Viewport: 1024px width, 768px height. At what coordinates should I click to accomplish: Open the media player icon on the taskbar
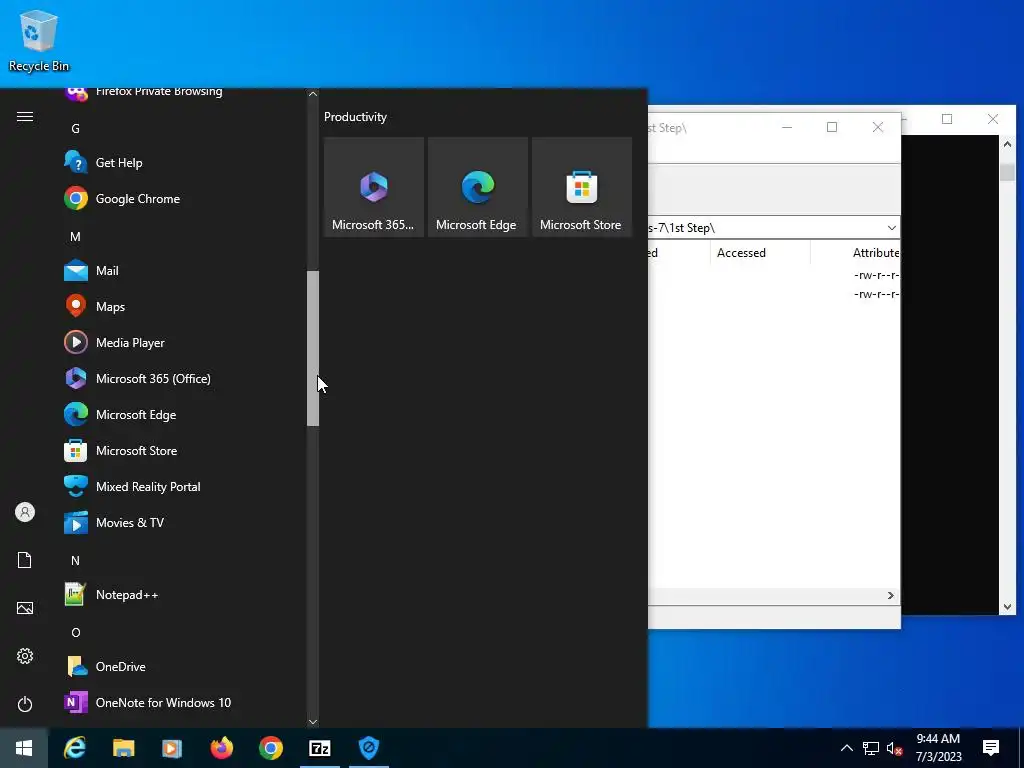coord(172,748)
